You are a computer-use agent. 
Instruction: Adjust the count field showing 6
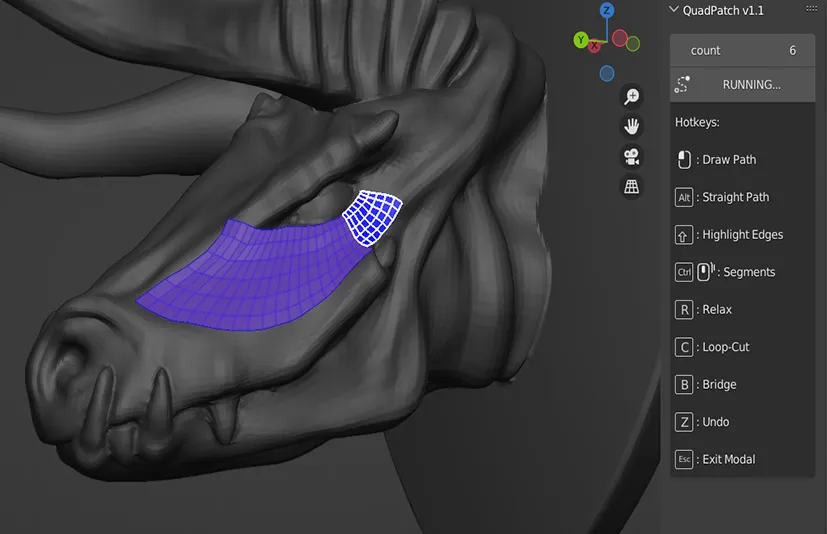point(743,50)
